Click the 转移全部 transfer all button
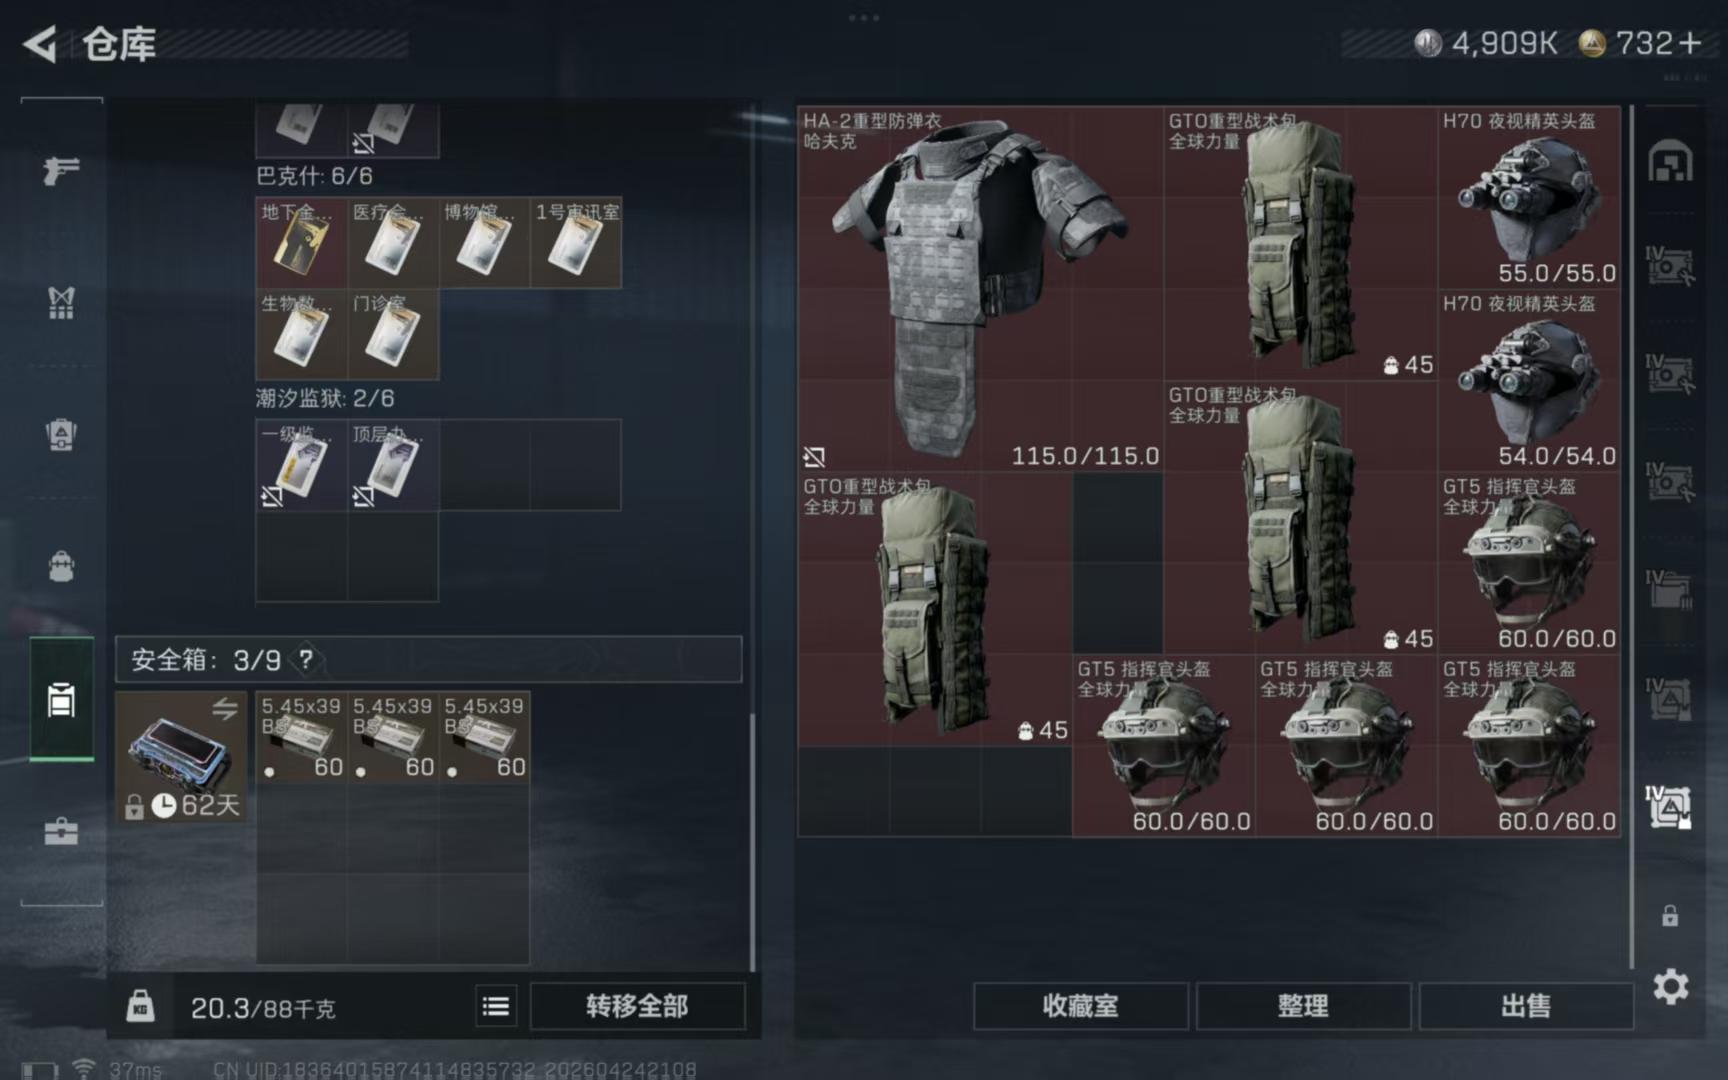The image size is (1728, 1080). tap(637, 1006)
